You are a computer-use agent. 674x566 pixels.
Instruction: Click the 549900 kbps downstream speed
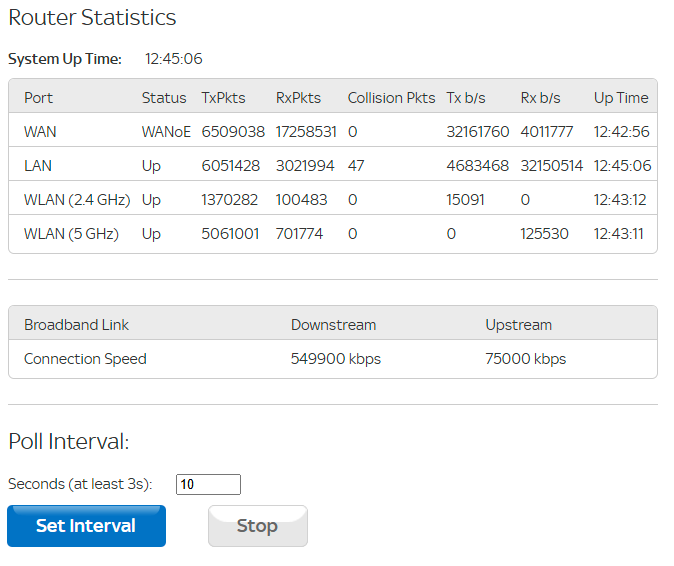coord(336,359)
